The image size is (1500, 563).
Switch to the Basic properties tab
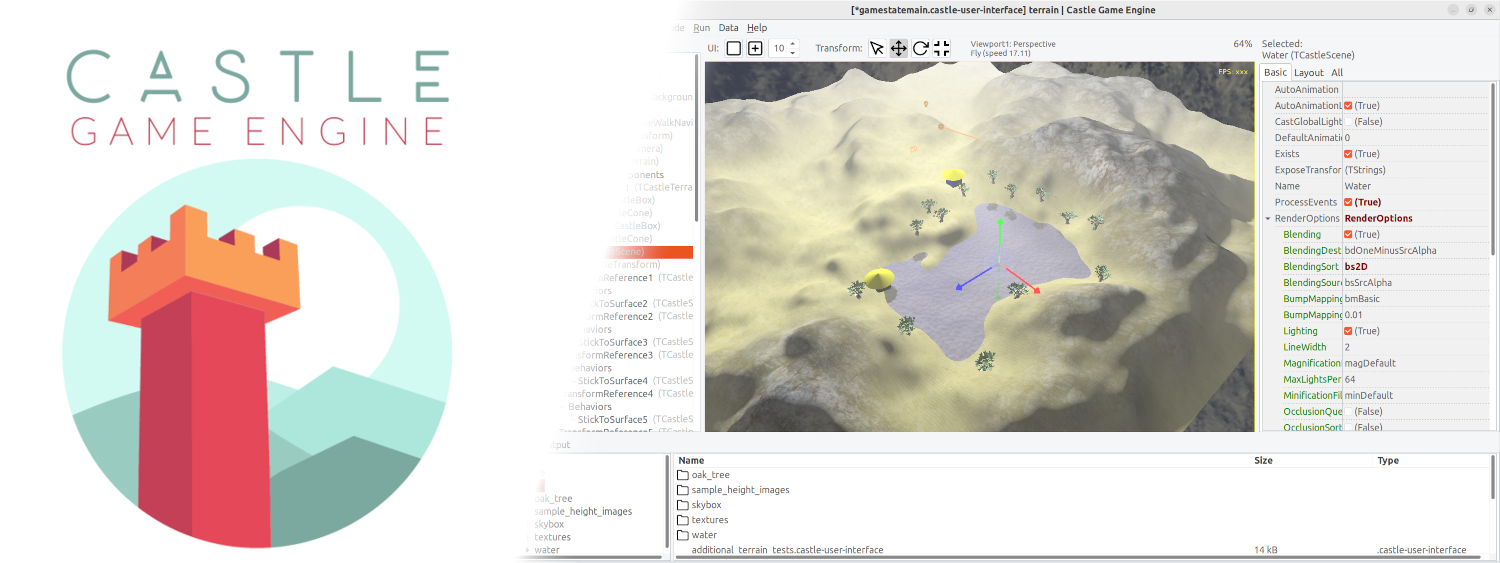click(1275, 72)
